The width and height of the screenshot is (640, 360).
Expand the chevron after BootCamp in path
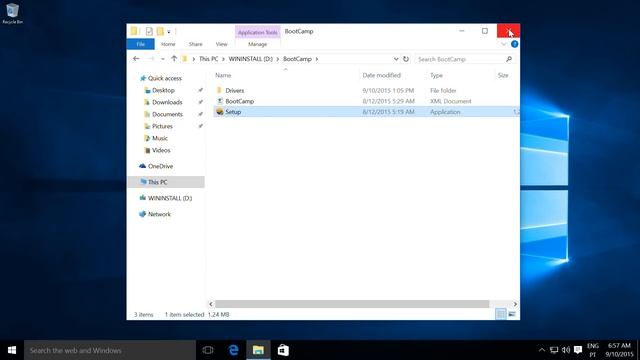pos(317,59)
